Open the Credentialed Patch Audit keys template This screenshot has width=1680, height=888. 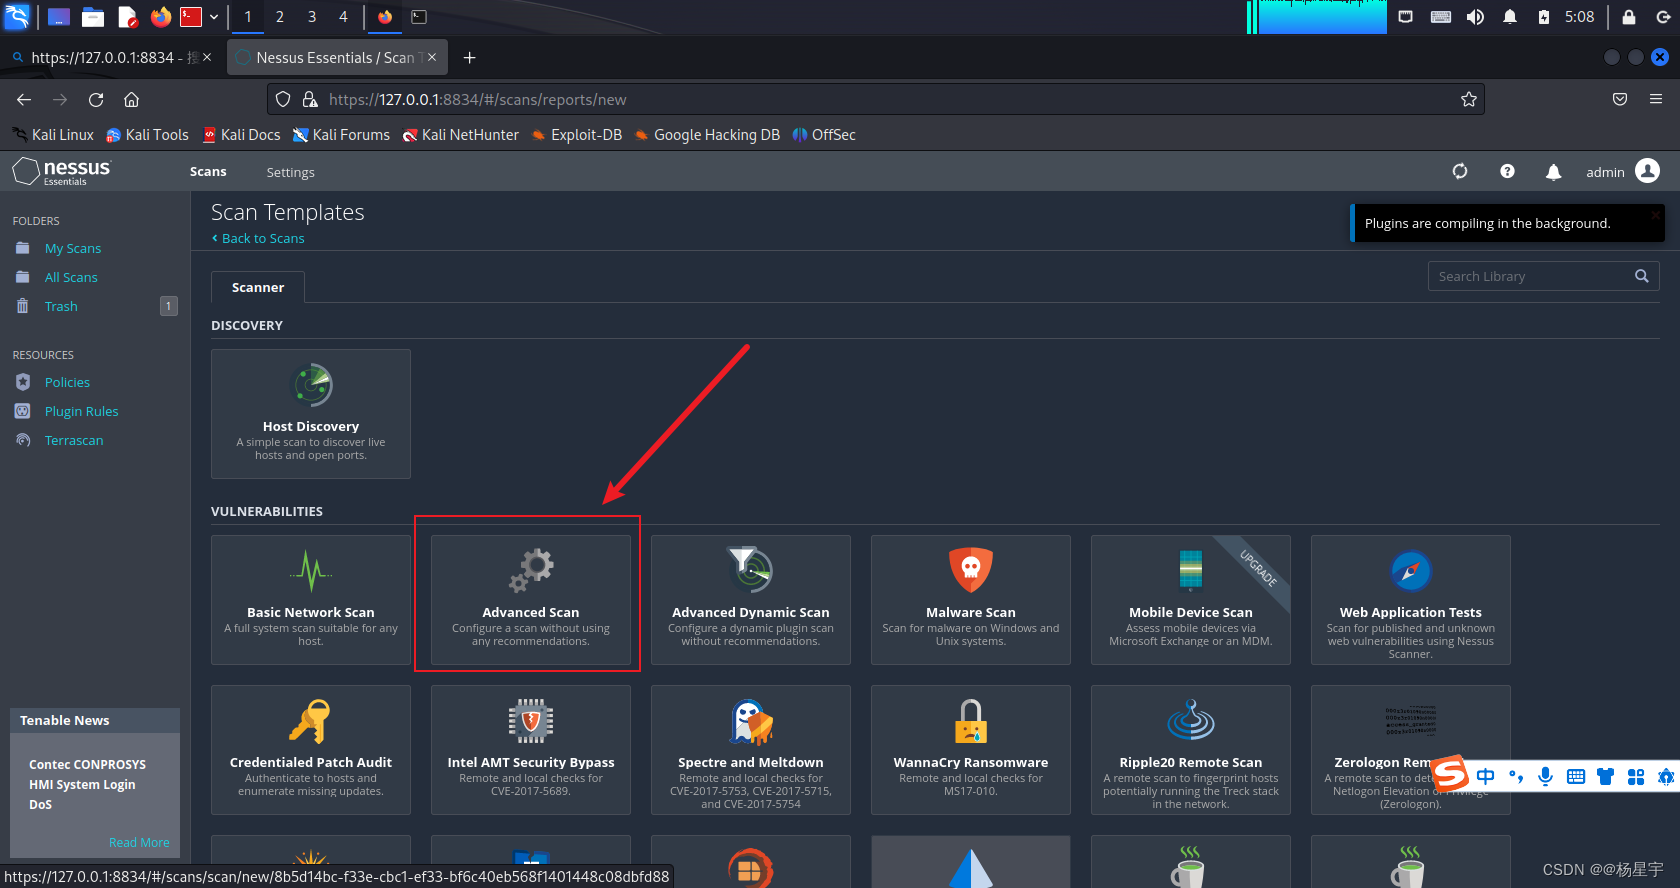311,750
